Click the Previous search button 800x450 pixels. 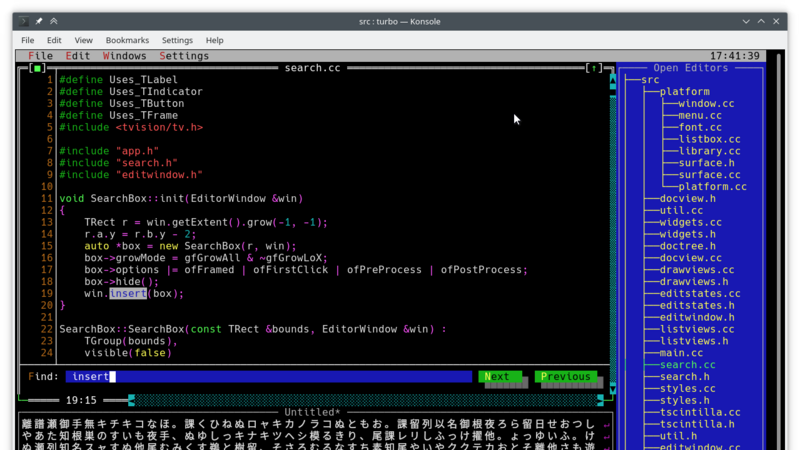click(566, 377)
